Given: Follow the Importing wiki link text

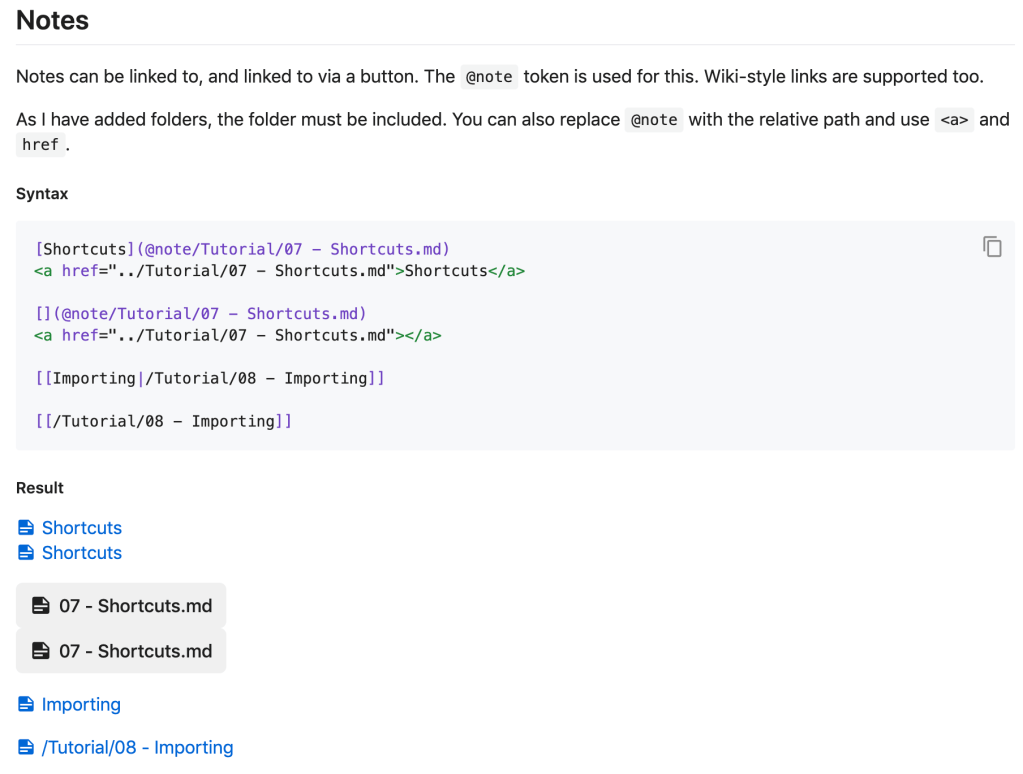Looking at the screenshot, I should pos(81,705).
